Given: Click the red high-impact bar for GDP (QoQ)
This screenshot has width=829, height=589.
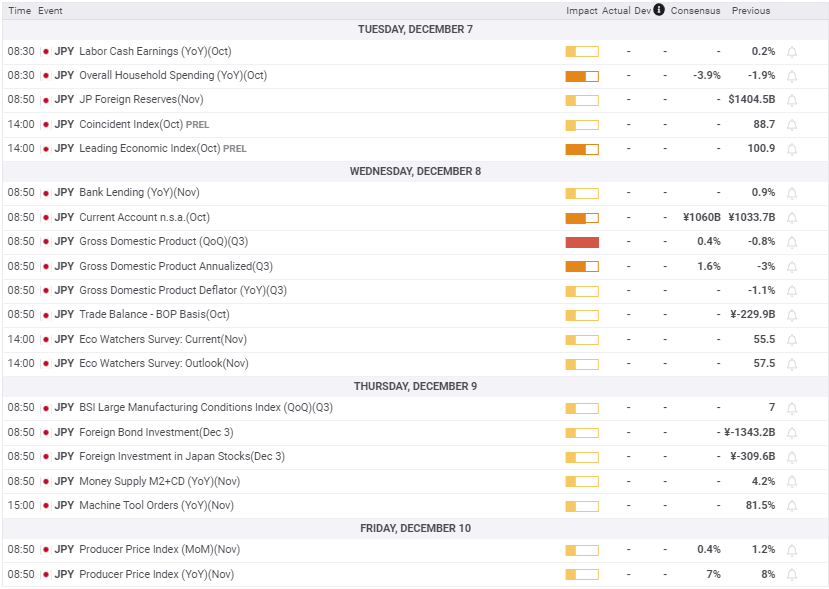Looking at the screenshot, I should pyautogui.click(x=581, y=242).
